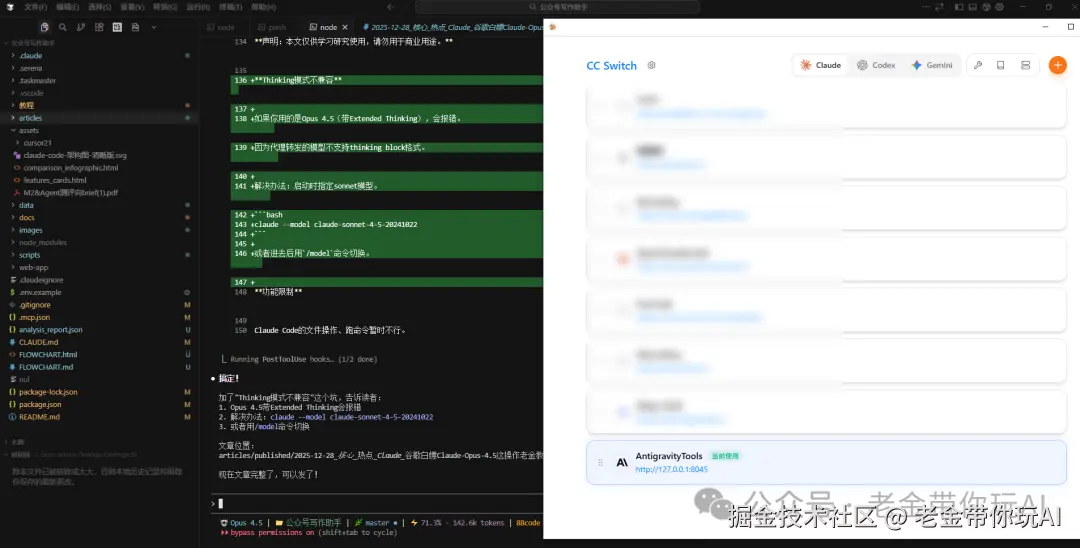Open the FLOWCHART.md file
The image size is (1080, 548).
tap(46, 367)
